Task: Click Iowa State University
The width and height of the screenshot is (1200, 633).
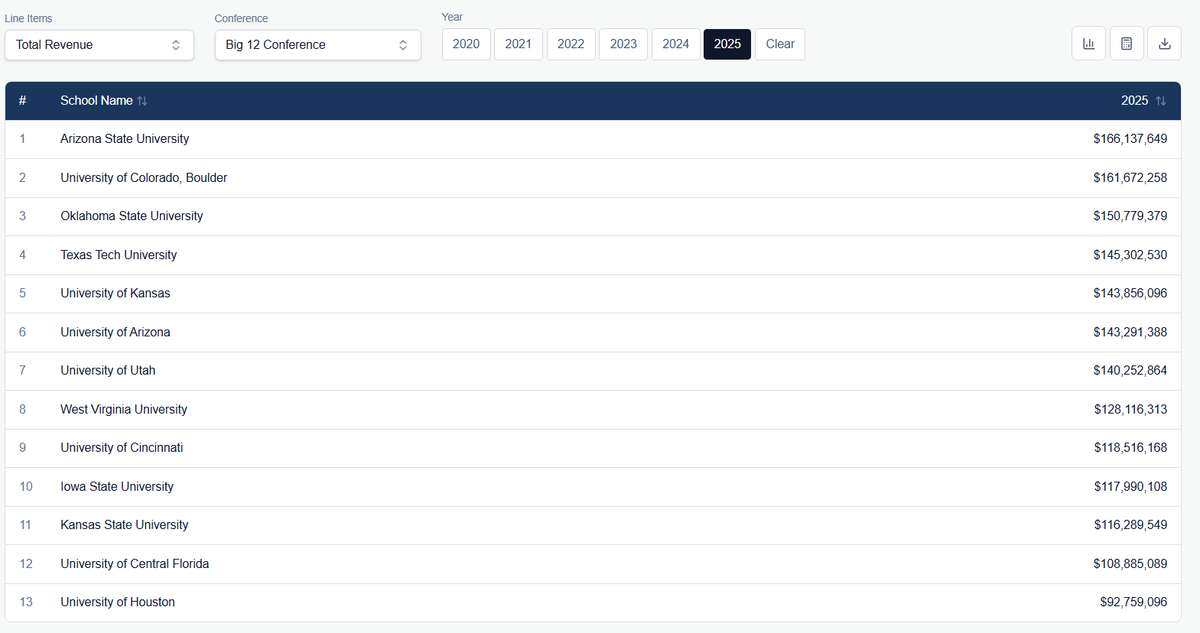Action: pos(117,487)
